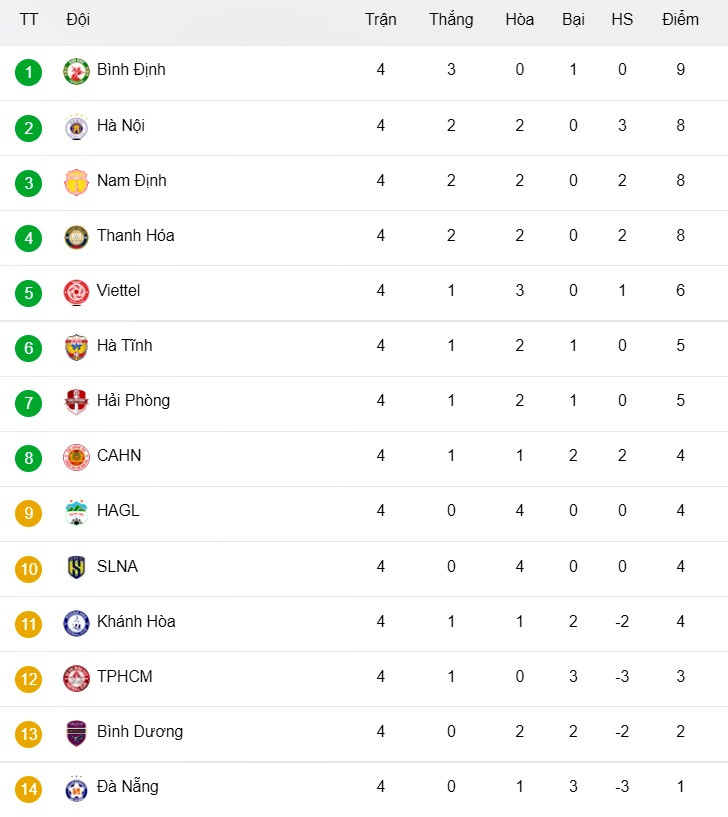Click the Viettel red swirl logo
This screenshot has width=728, height=817.
click(77, 291)
